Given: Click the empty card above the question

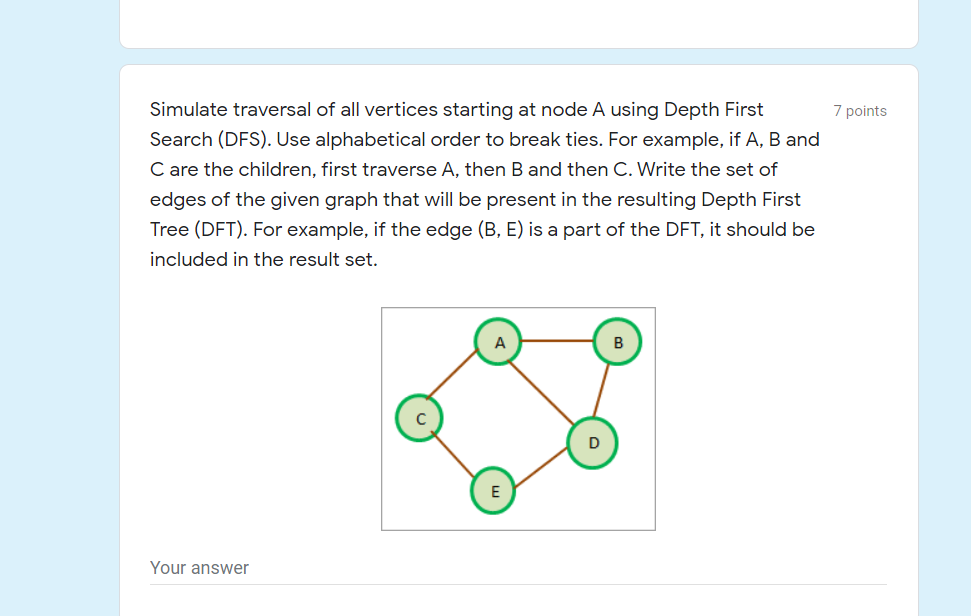Looking at the screenshot, I should coord(518,25).
